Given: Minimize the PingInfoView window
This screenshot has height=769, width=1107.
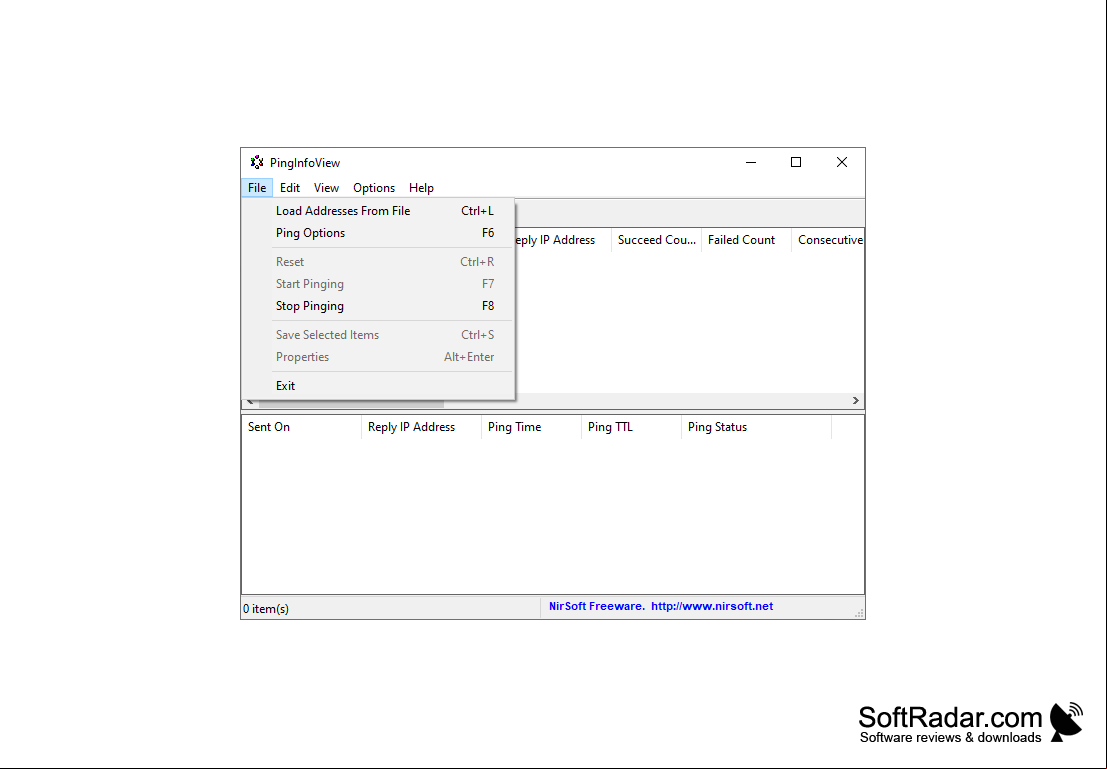Looking at the screenshot, I should click(751, 162).
